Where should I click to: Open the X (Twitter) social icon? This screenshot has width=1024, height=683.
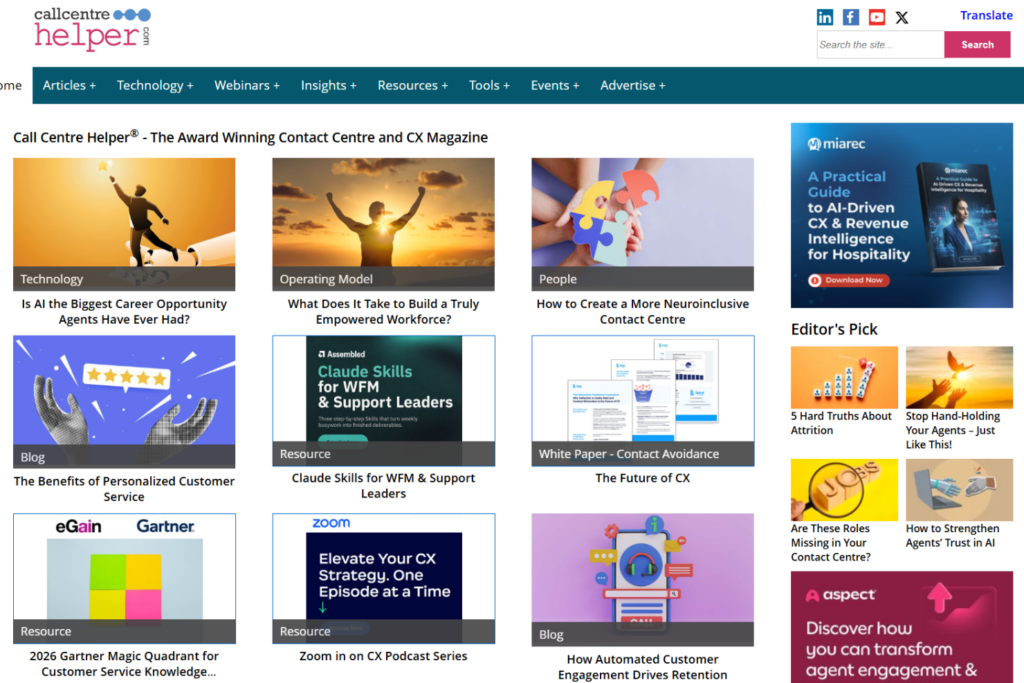point(902,18)
